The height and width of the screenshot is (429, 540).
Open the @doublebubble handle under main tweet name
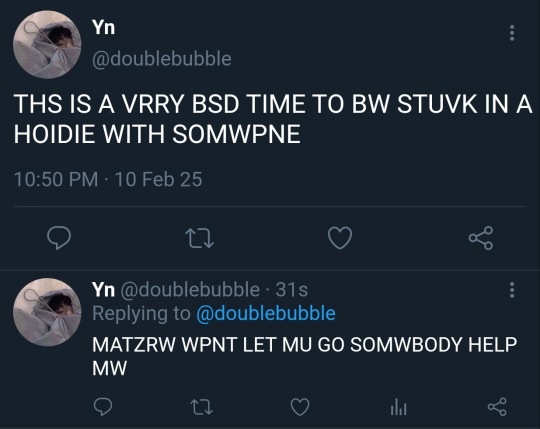pos(162,59)
